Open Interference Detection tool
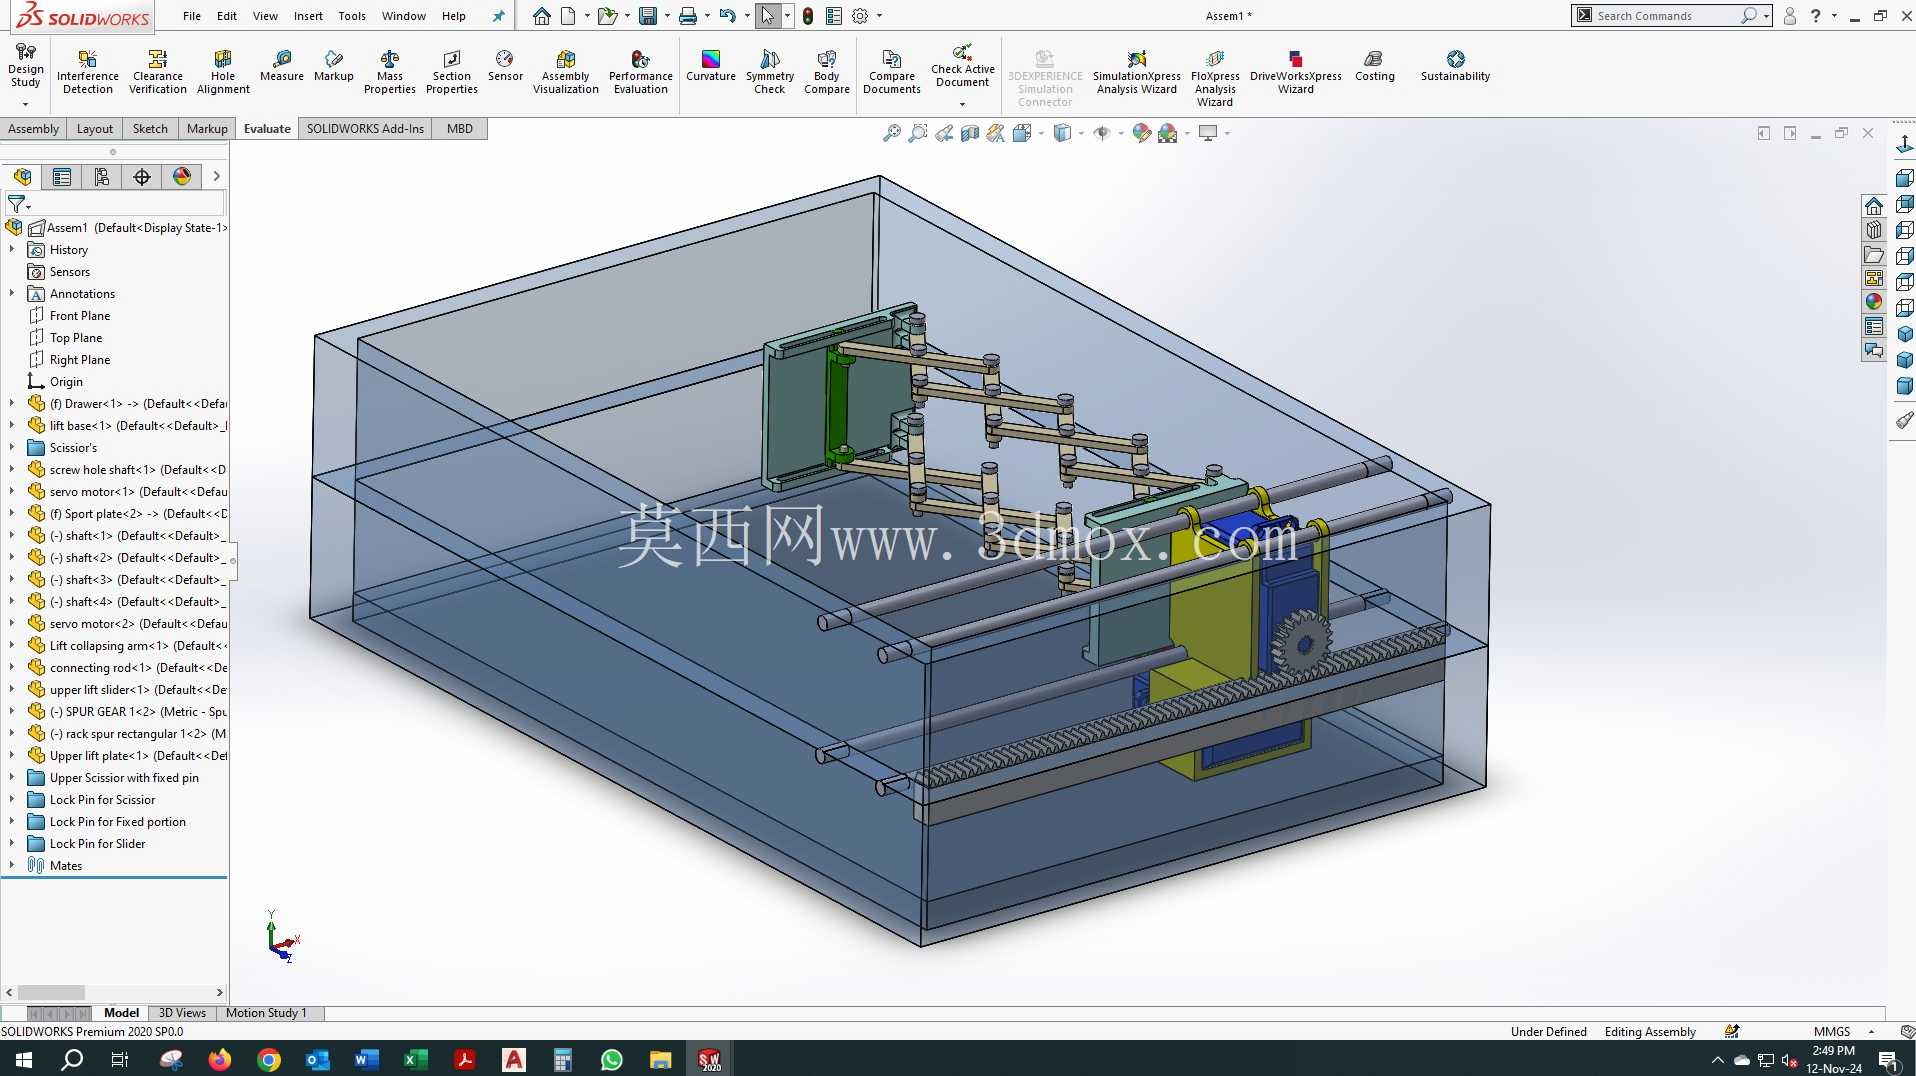The width and height of the screenshot is (1916, 1076). (x=88, y=71)
